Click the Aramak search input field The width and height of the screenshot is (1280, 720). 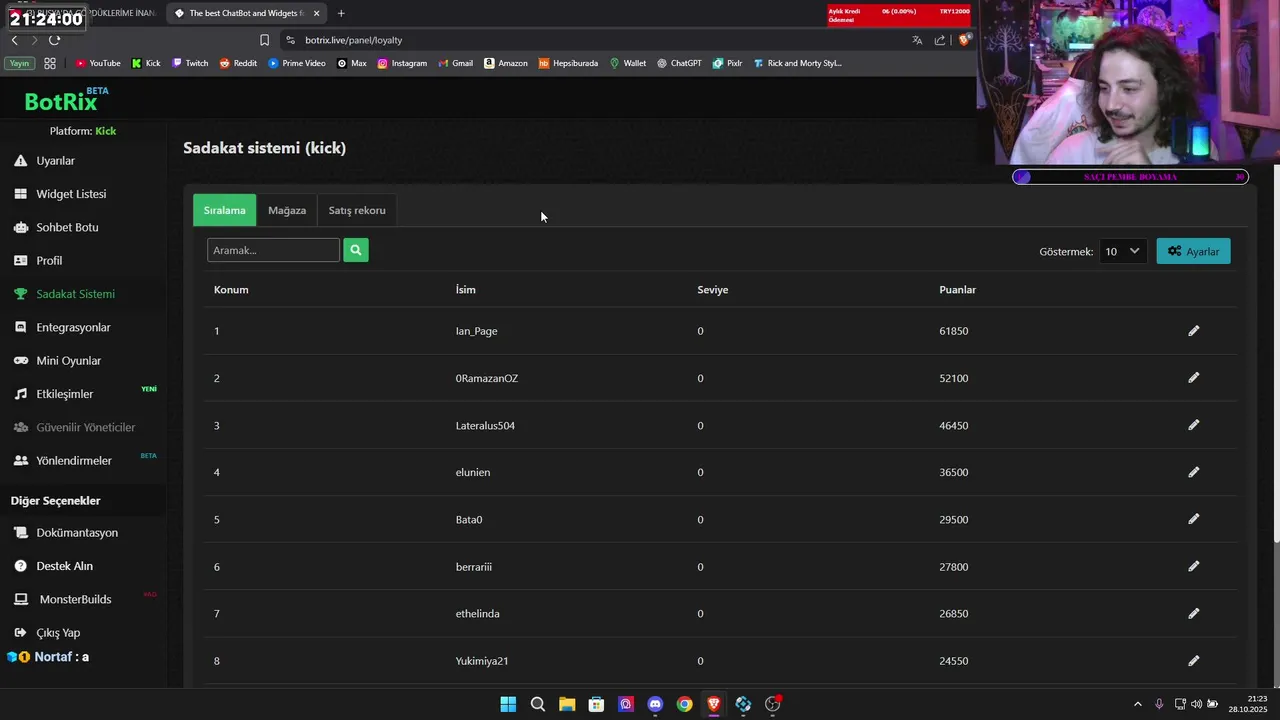(x=273, y=250)
